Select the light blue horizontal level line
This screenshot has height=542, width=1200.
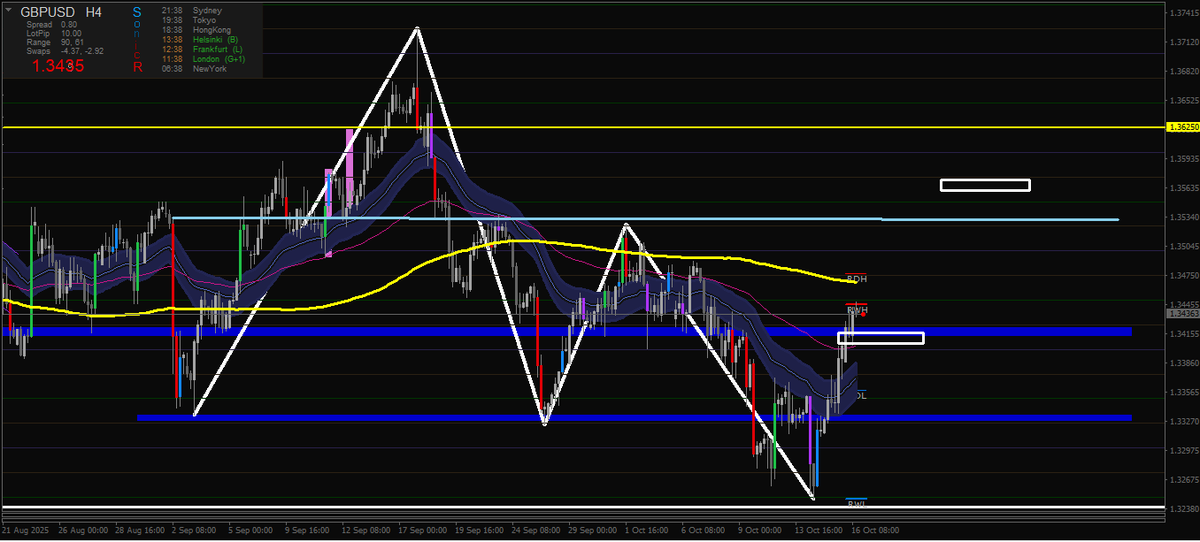pyautogui.click(x=645, y=218)
